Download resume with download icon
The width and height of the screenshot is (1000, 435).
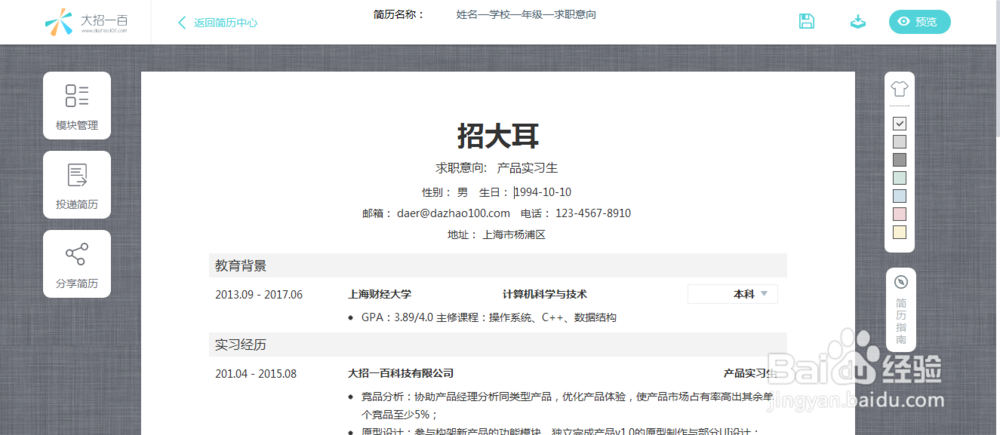tap(858, 22)
